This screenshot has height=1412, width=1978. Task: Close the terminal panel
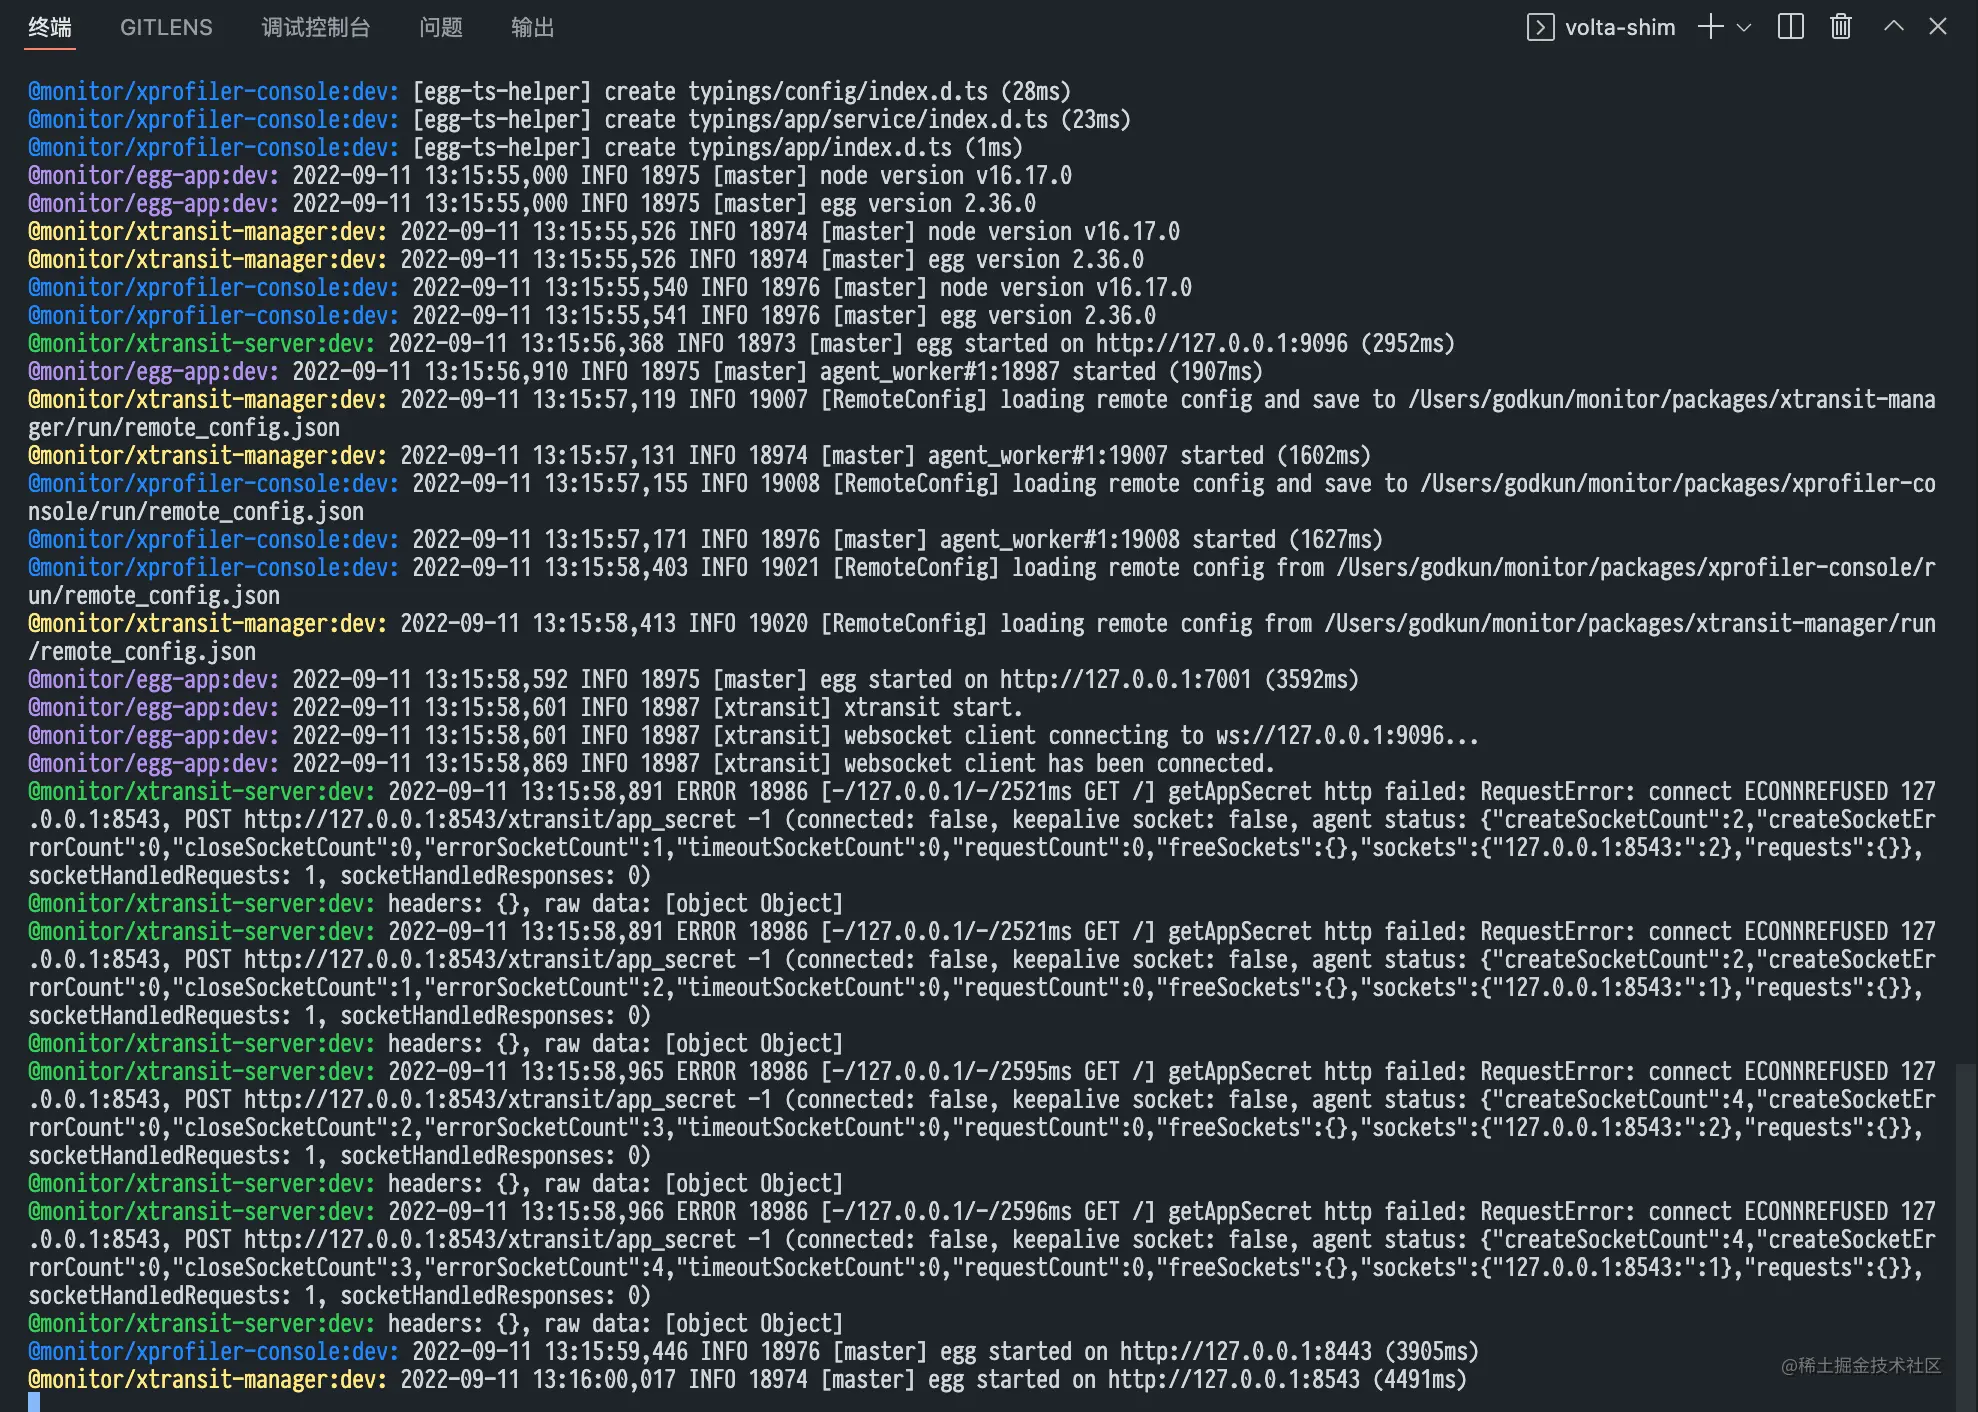tap(1938, 27)
